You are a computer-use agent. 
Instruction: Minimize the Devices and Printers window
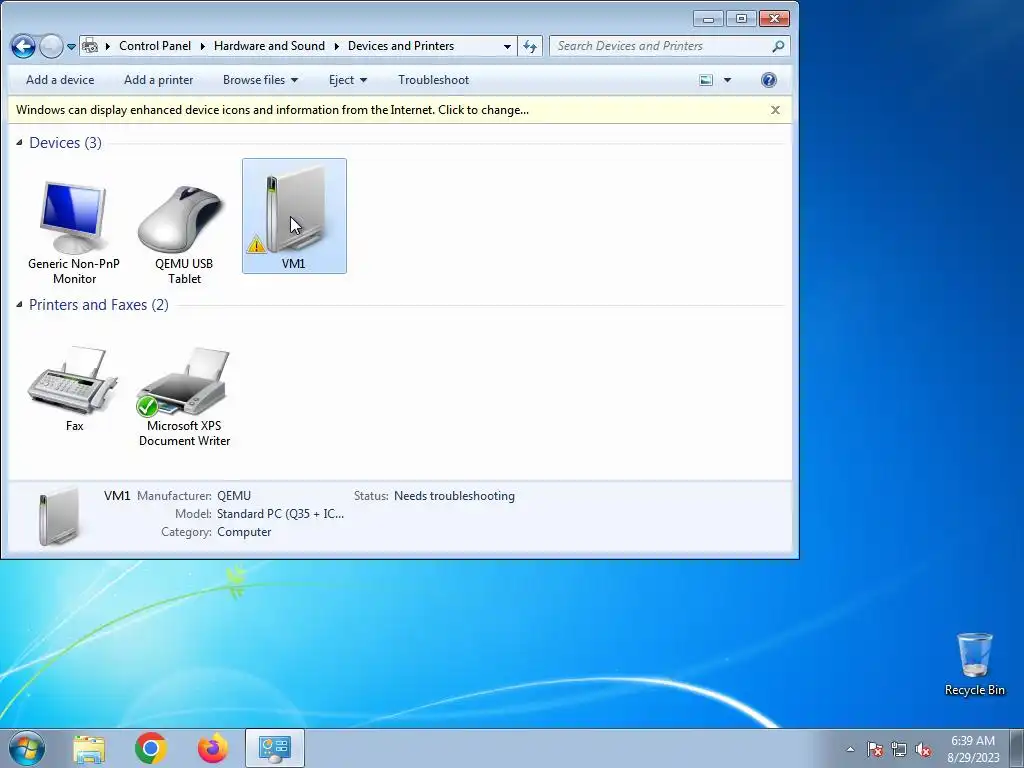(709, 18)
